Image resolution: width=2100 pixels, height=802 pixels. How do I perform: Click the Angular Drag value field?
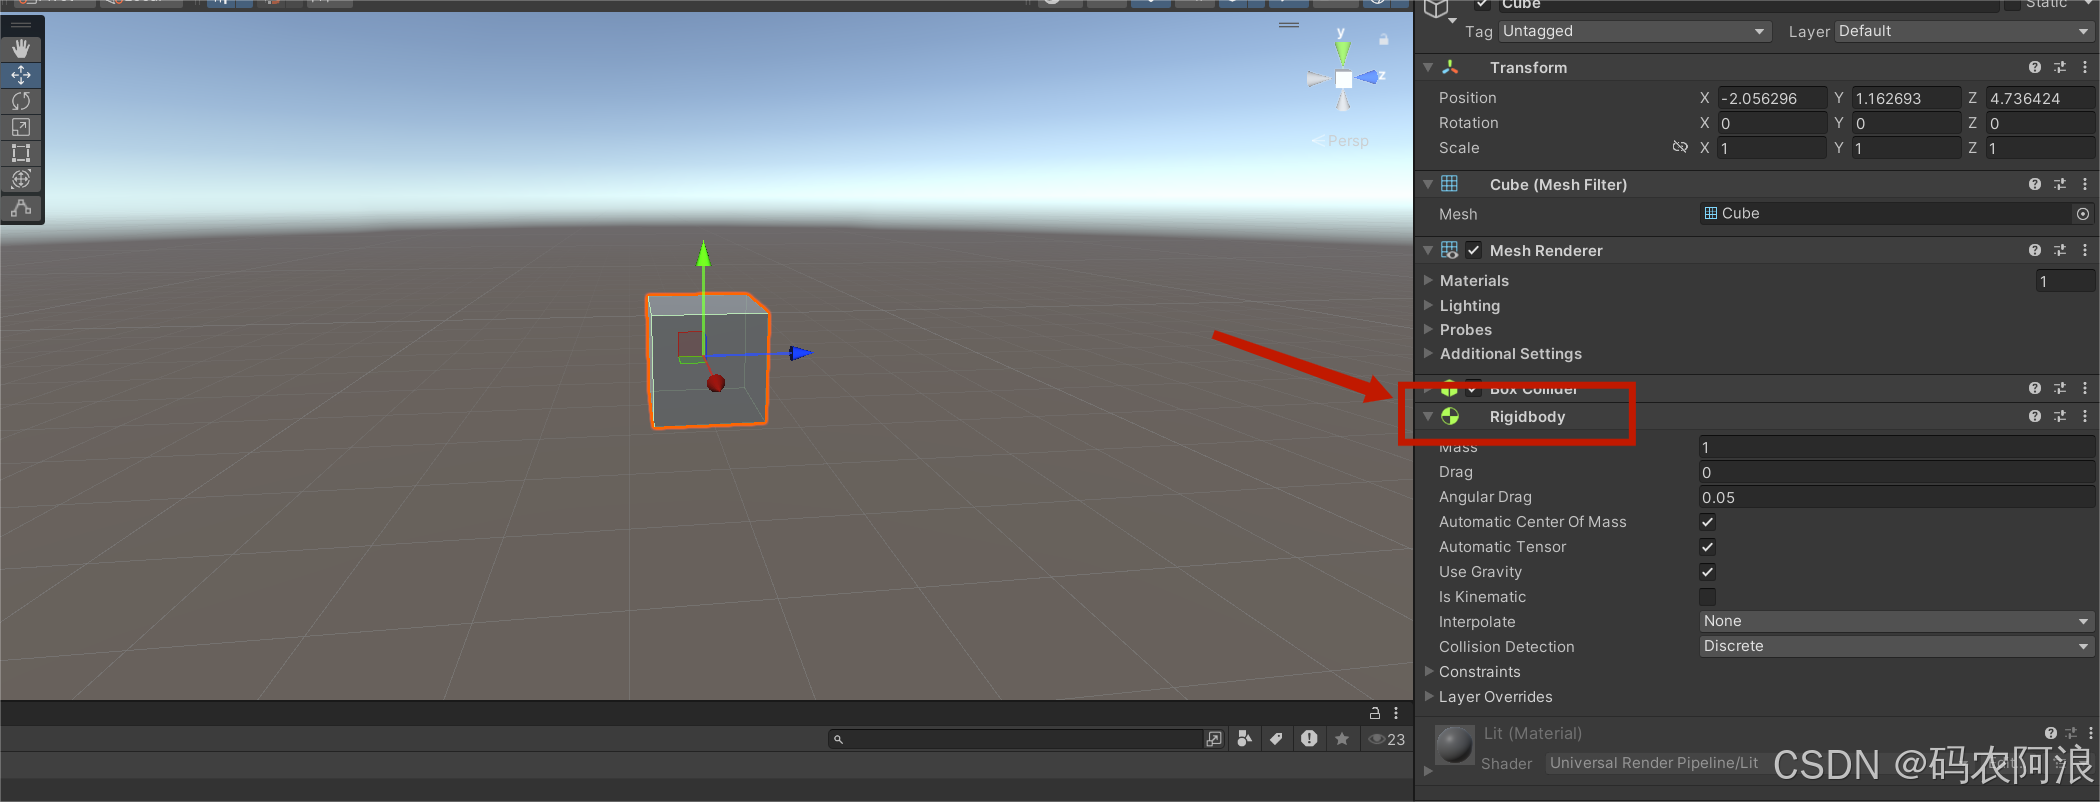(x=1897, y=497)
